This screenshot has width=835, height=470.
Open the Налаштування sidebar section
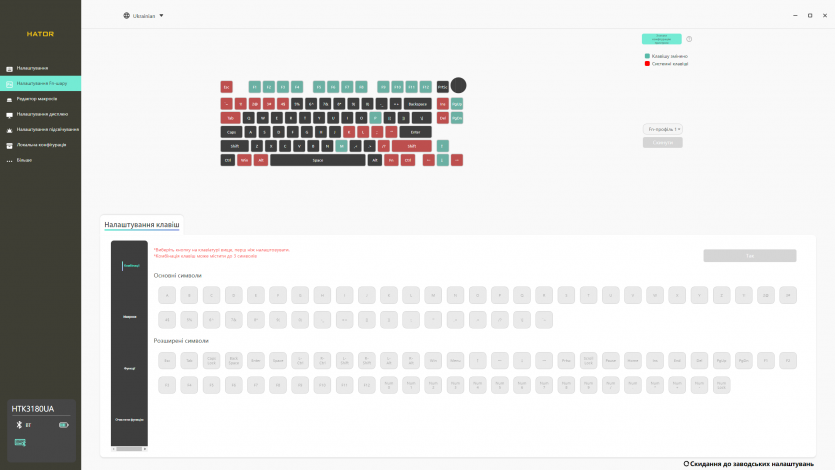pyautogui.click(x=32, y=68)
